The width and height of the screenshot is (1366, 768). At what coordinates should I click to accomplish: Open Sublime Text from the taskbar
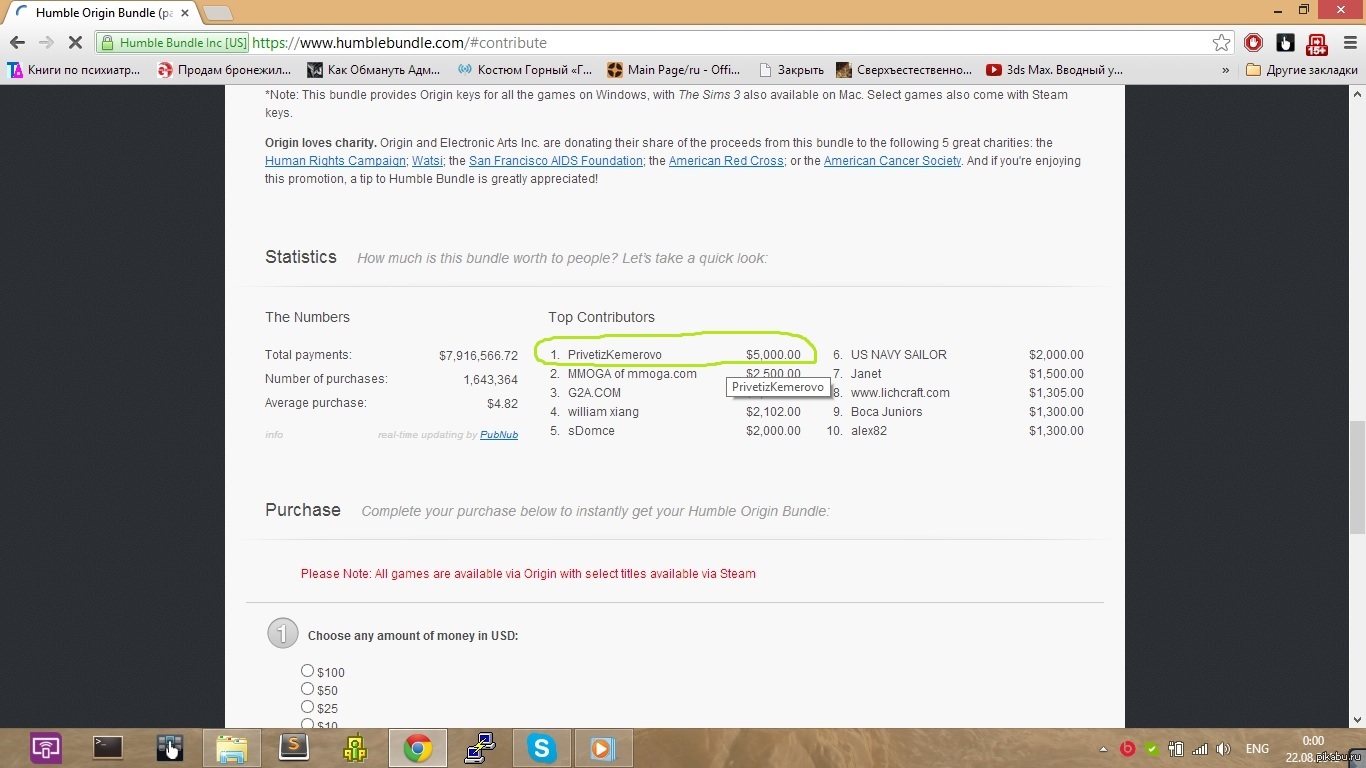pyautogui.click(x=294, y=748)
